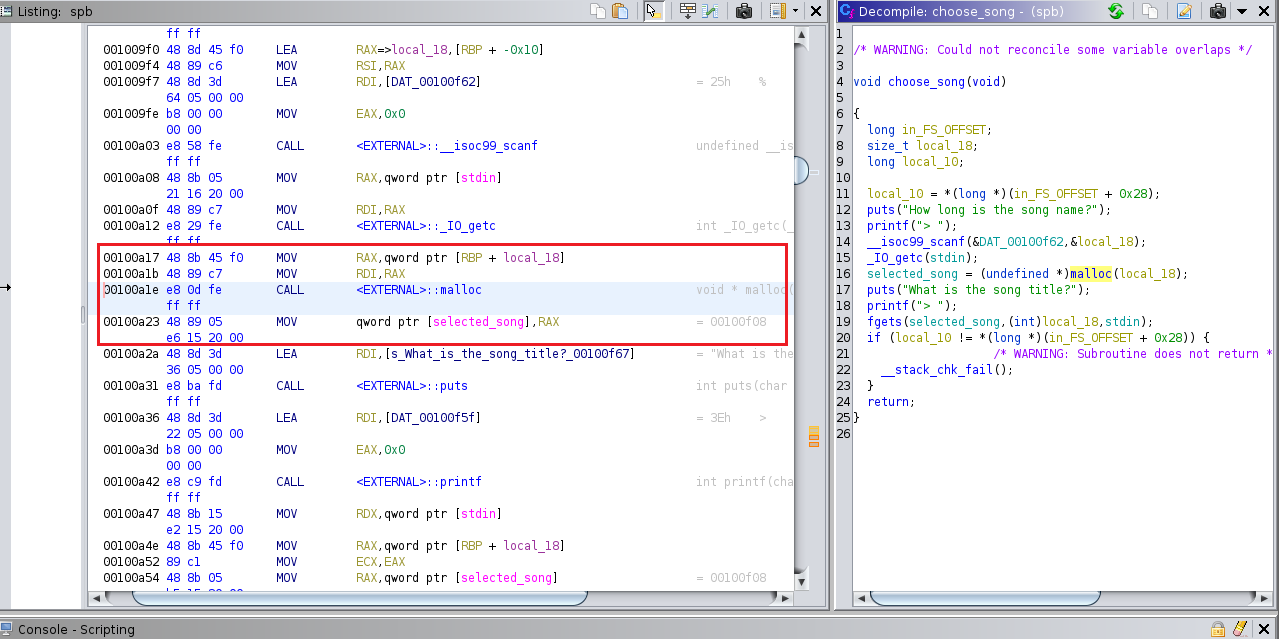1279x639 pixels.
Task: Select address 00100a23 in the Listing
Action: tap(131, 322)
